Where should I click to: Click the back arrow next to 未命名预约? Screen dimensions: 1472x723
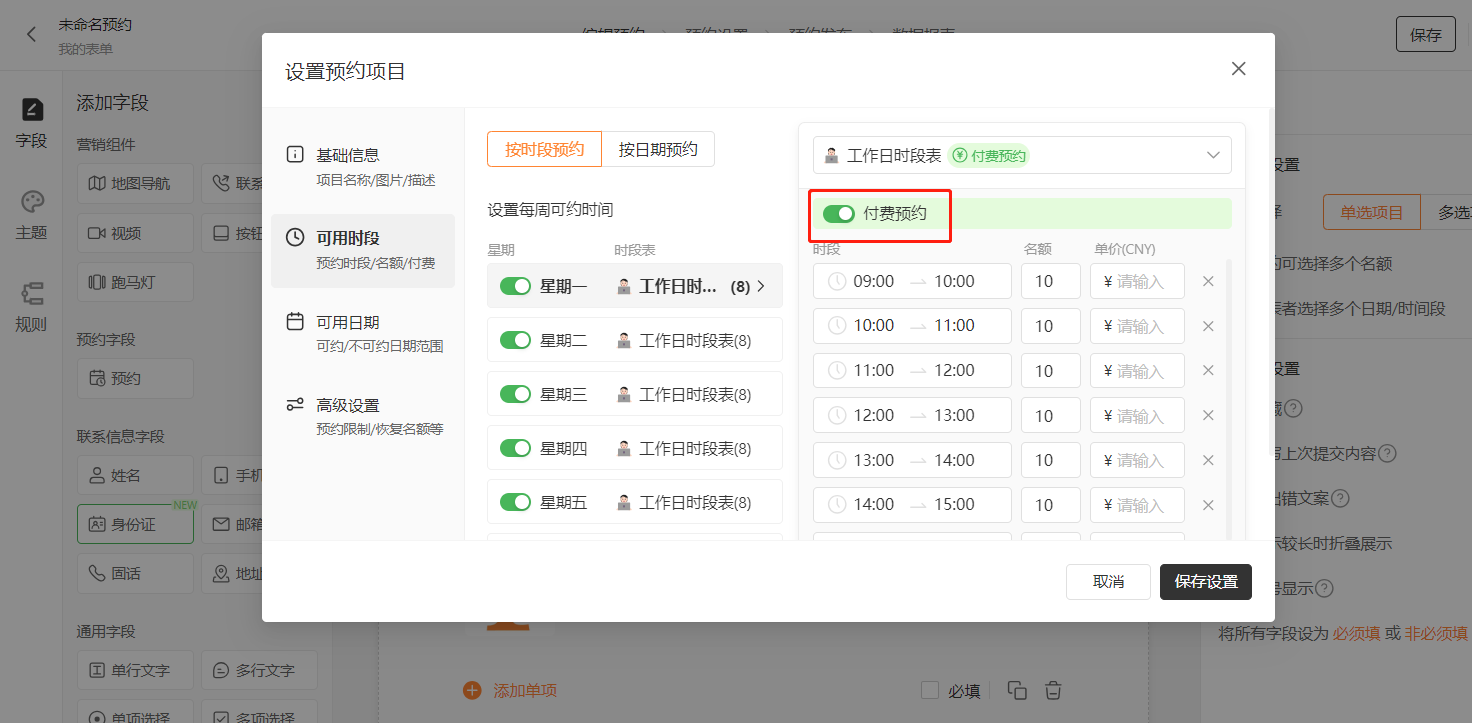(31, 34)
